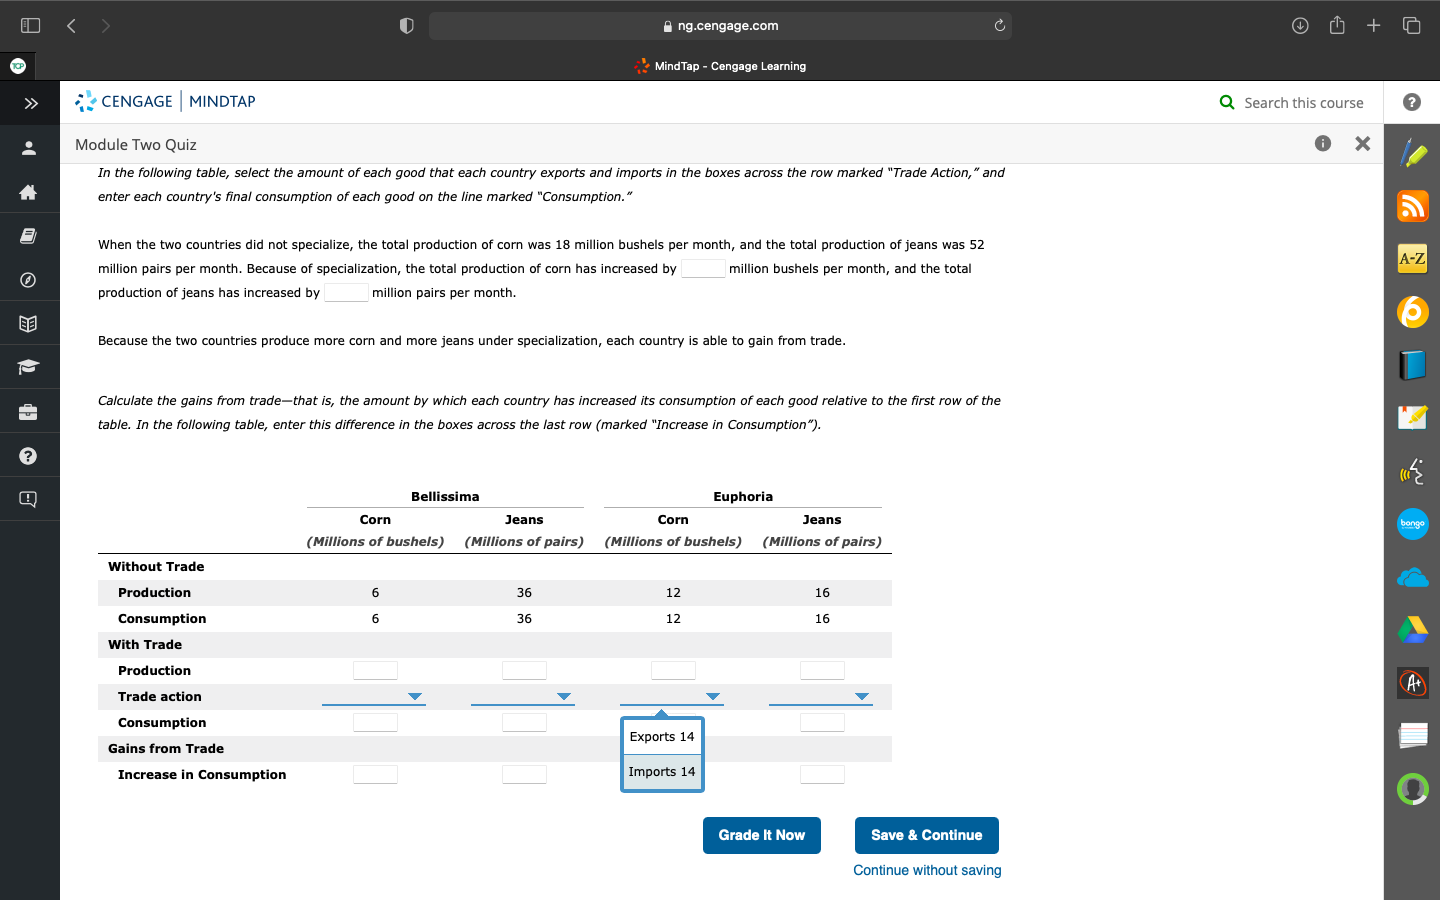
Task: Click Euphoria jeans increase in consumption box
Action: click(822, 774)
